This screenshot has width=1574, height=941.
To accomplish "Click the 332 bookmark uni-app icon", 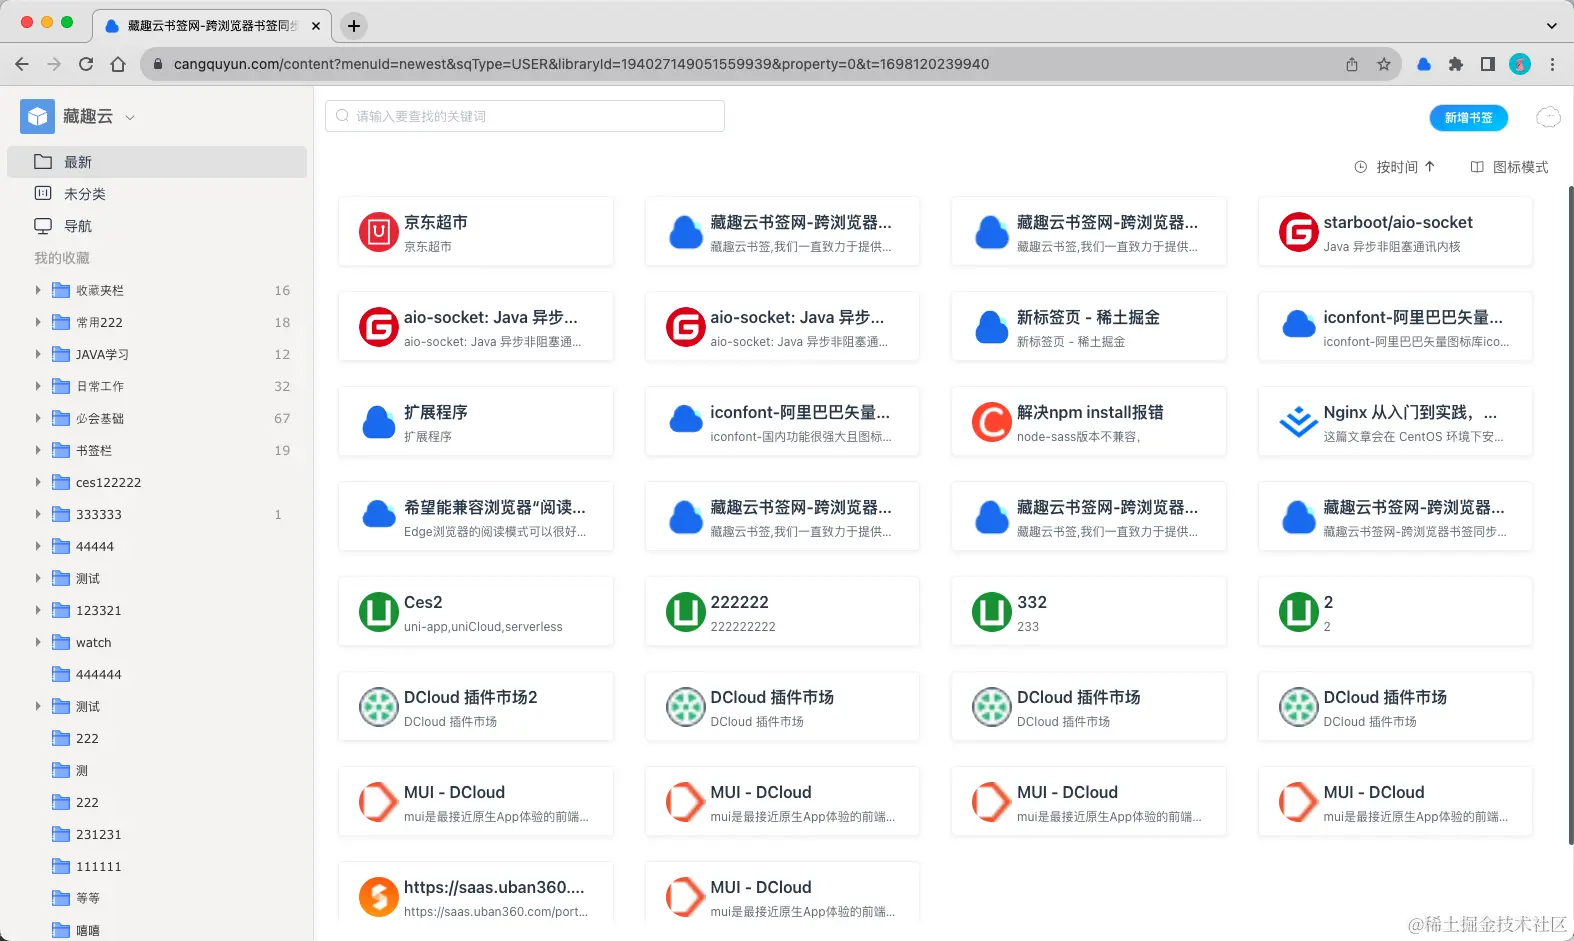I will pos(991,612).
